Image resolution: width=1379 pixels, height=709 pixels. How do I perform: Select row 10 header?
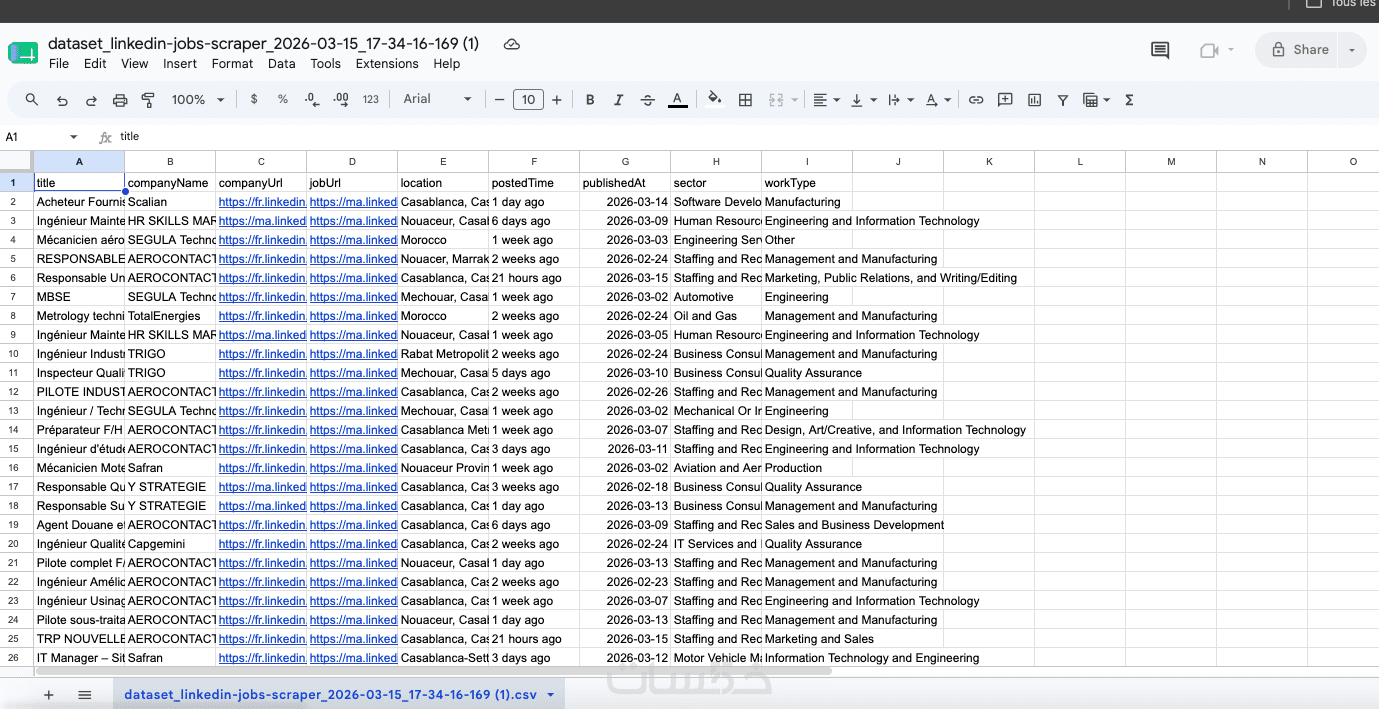[x=14, y=354]
